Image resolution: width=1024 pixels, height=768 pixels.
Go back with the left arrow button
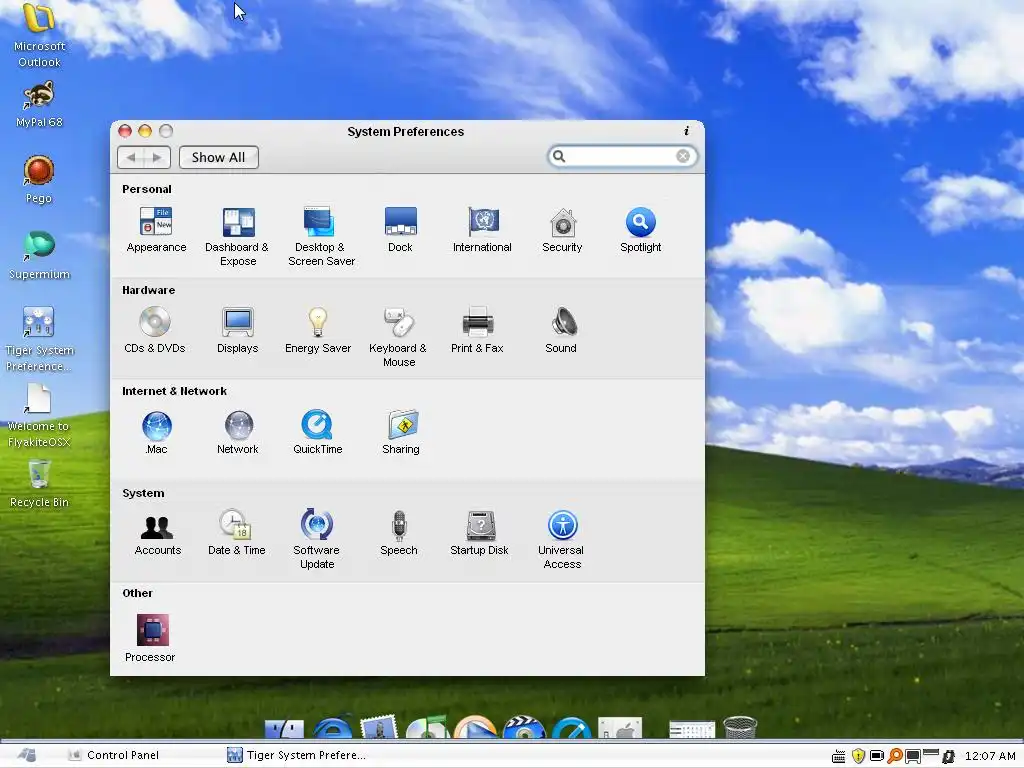click(131, 157)
